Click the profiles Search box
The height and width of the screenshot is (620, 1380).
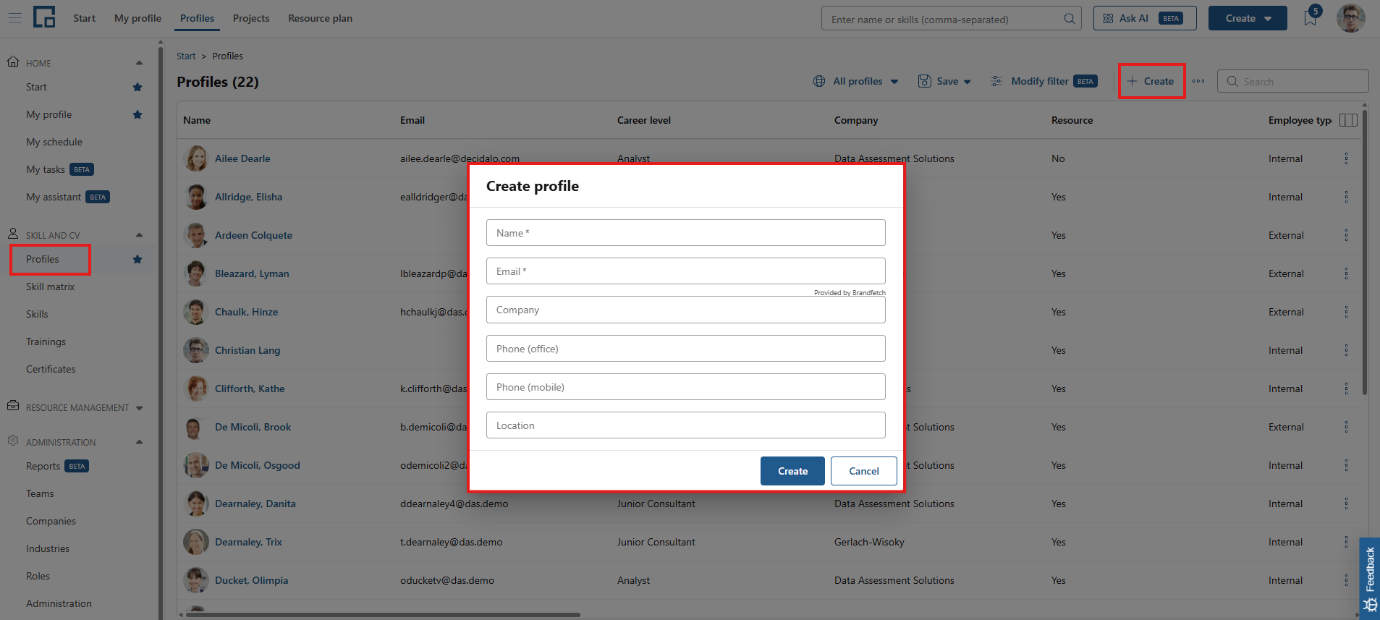[1293, 82]
